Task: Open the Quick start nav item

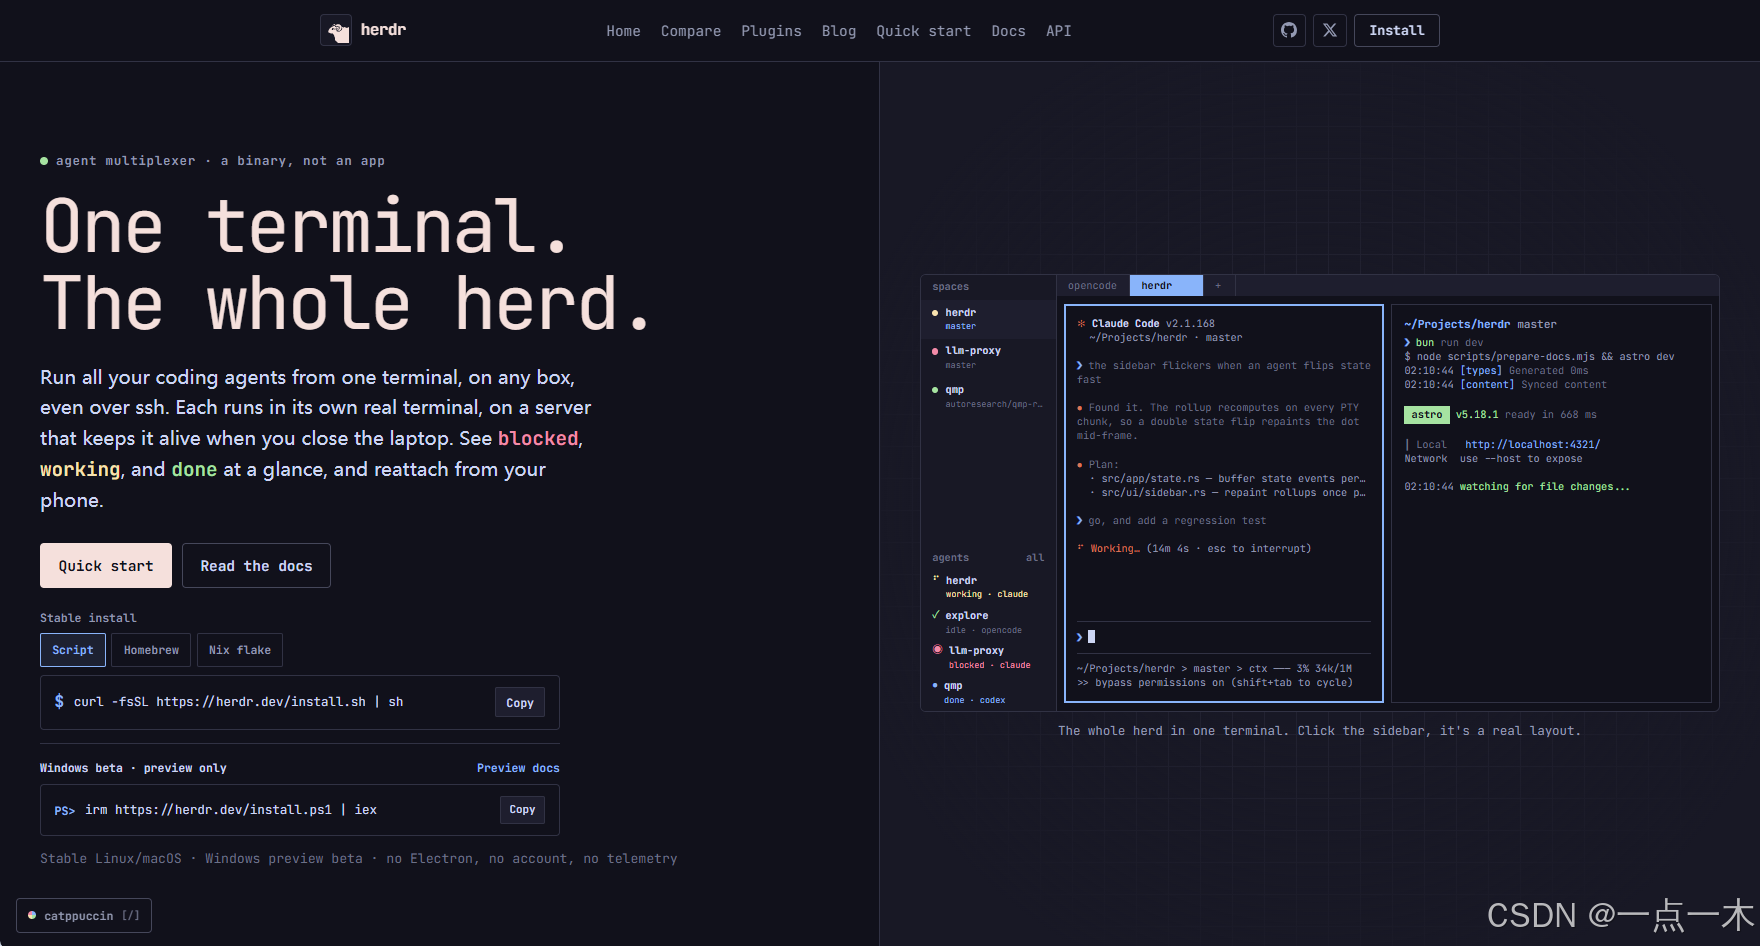Action: [x=924, y=31]
